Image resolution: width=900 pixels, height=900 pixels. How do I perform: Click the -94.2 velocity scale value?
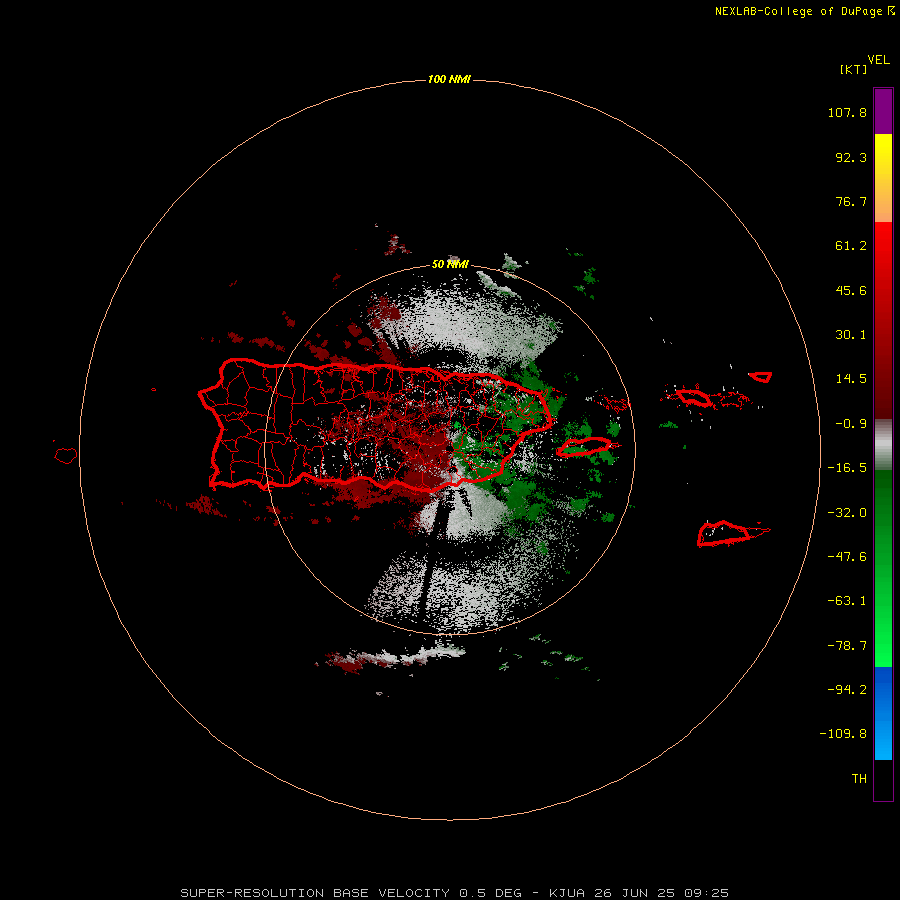[x=847, y=689]
